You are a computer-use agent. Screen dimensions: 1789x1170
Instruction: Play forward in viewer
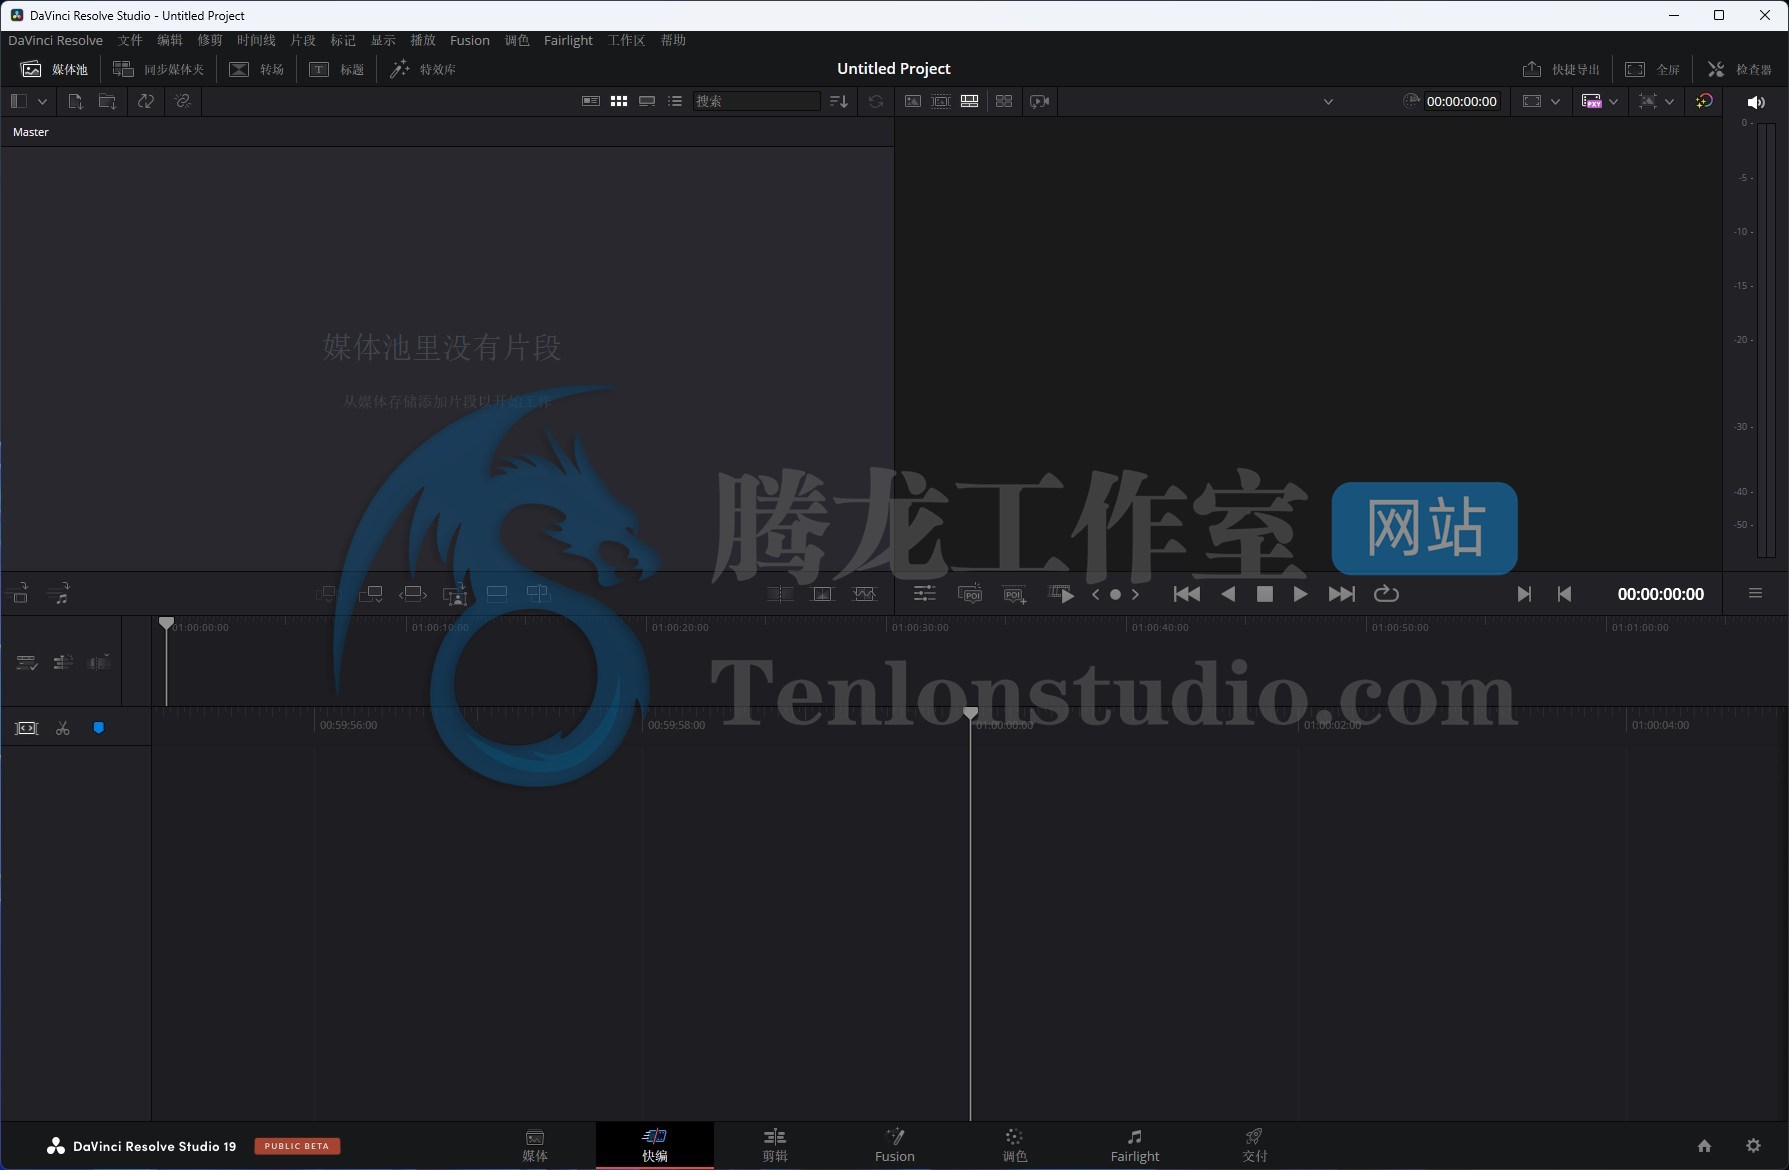1300,594
